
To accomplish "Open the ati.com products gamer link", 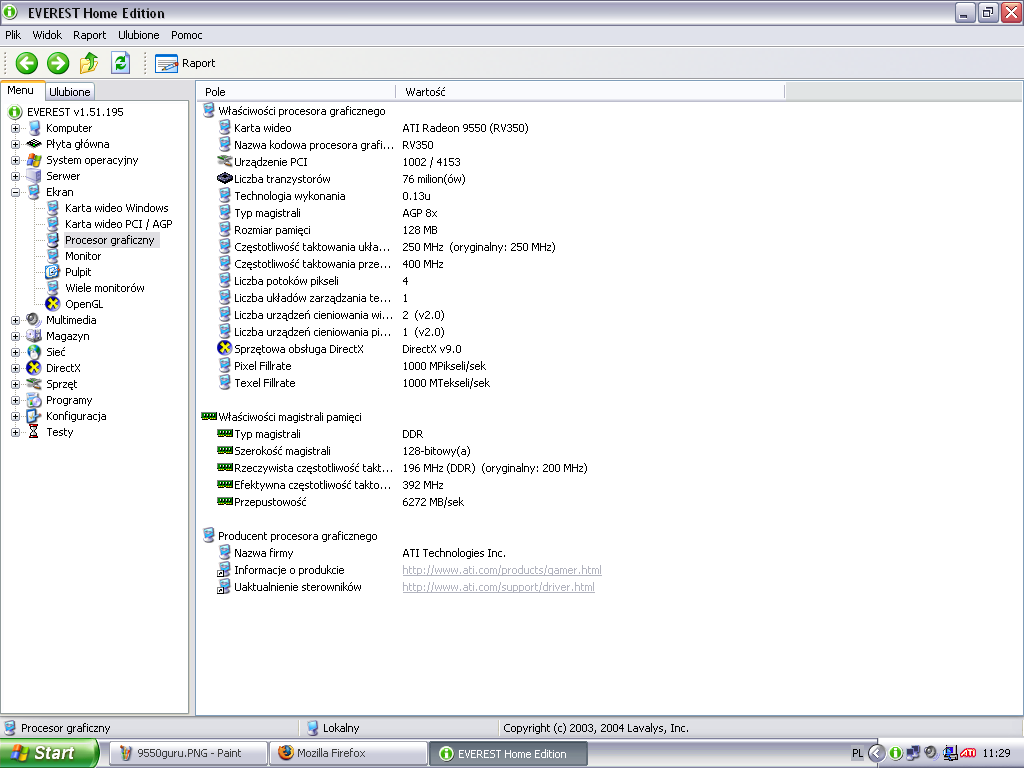I will [502, 570].
